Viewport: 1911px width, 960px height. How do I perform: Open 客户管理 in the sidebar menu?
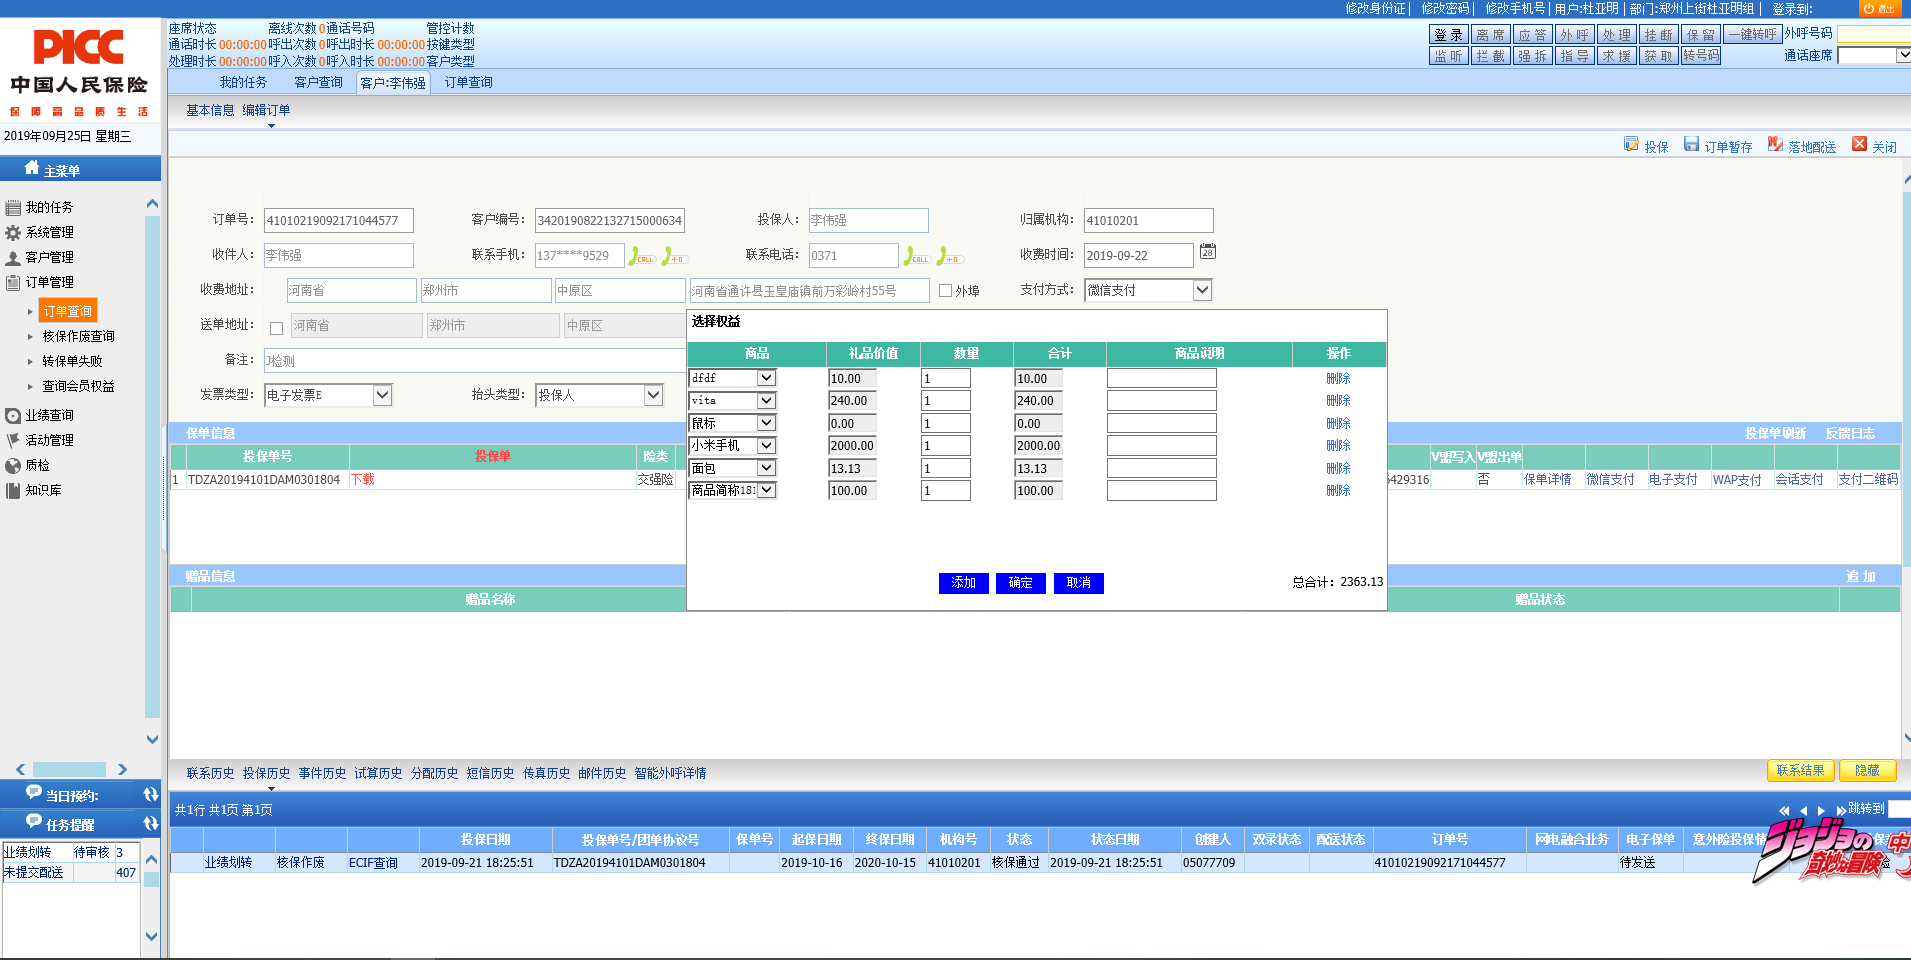tap(49, 257)
